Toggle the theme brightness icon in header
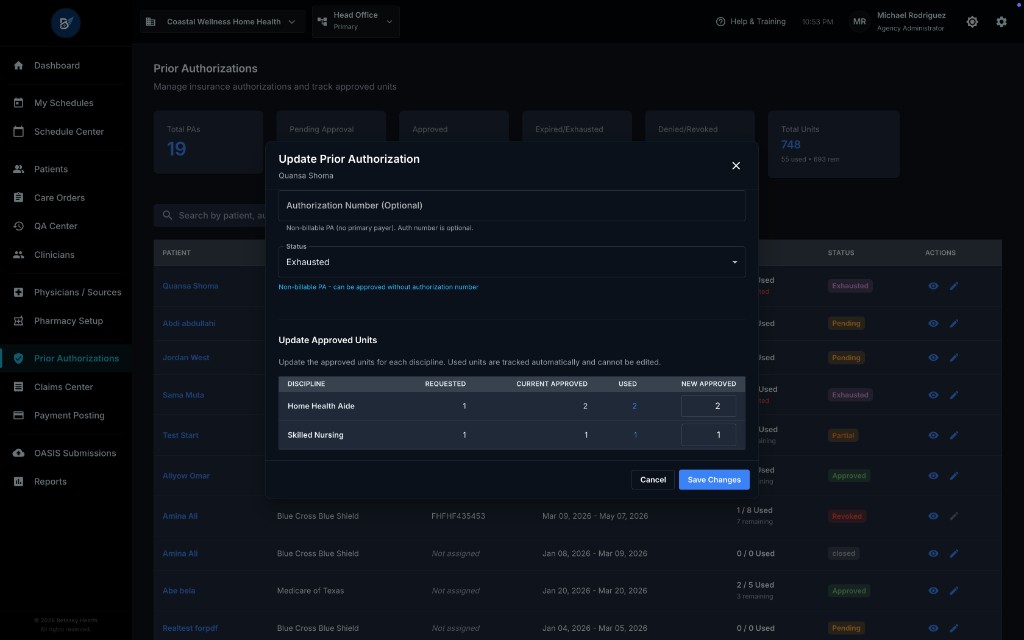The width and height of the screenshot is (1024, 640). click(x=972, y=22)
